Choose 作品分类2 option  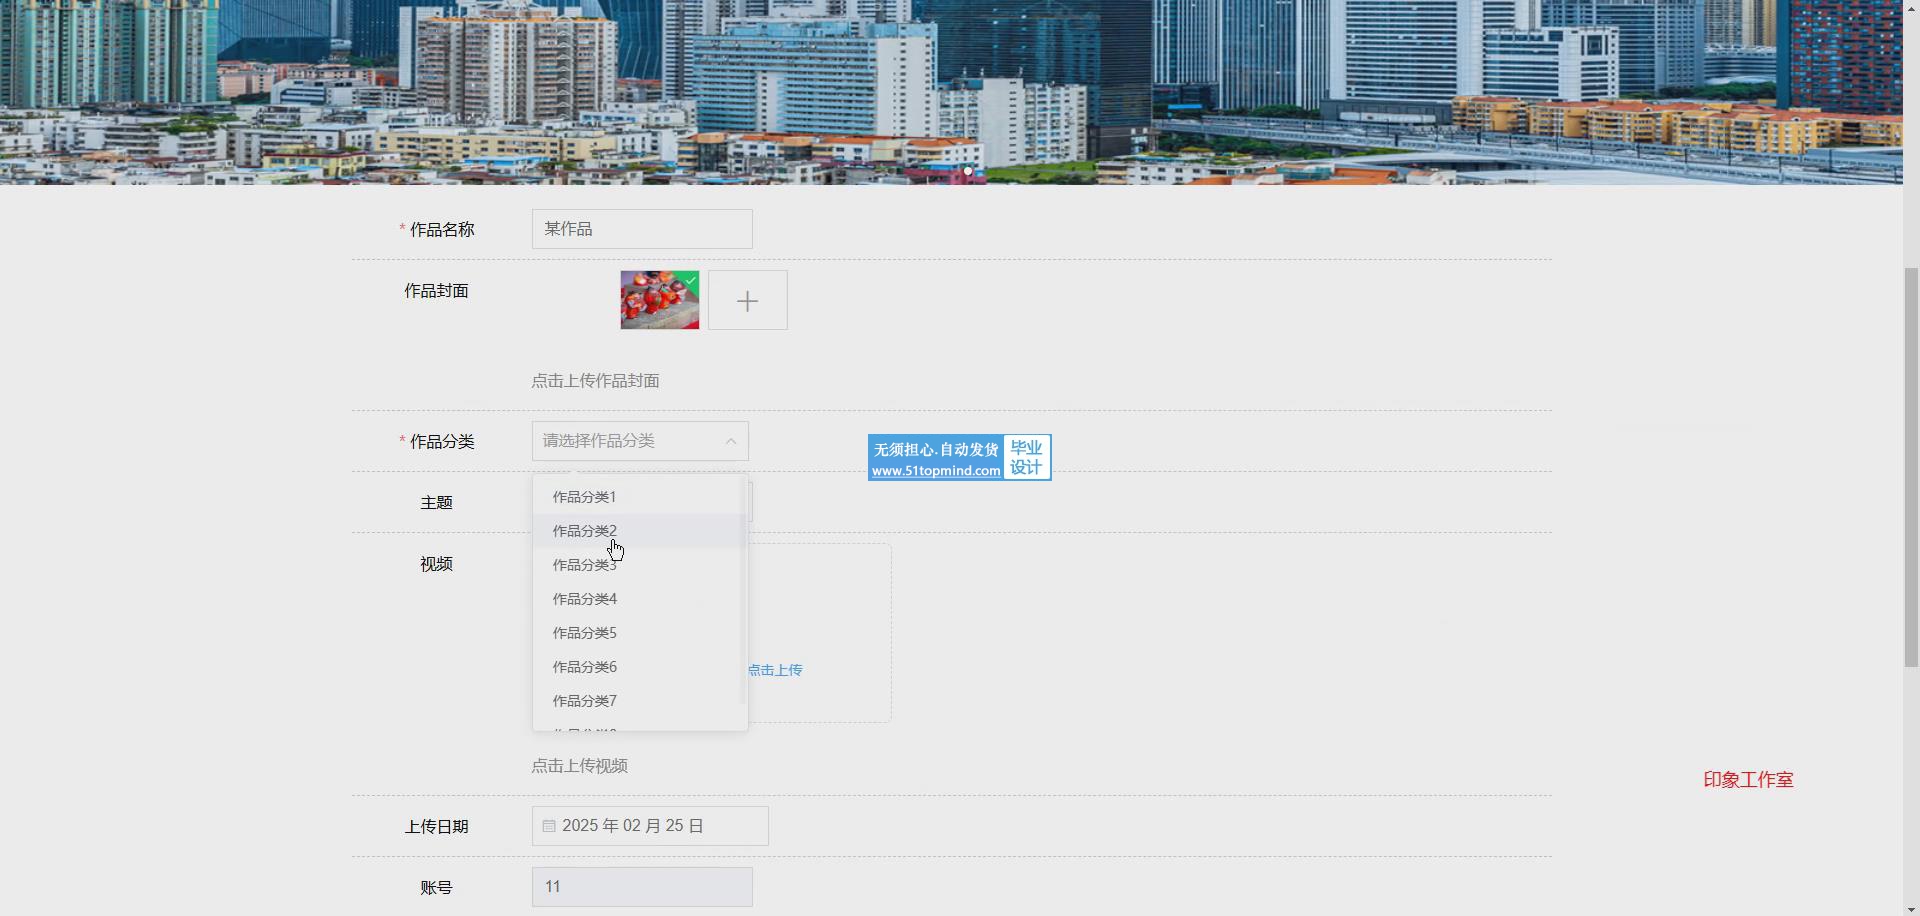(x=585, y=531)
